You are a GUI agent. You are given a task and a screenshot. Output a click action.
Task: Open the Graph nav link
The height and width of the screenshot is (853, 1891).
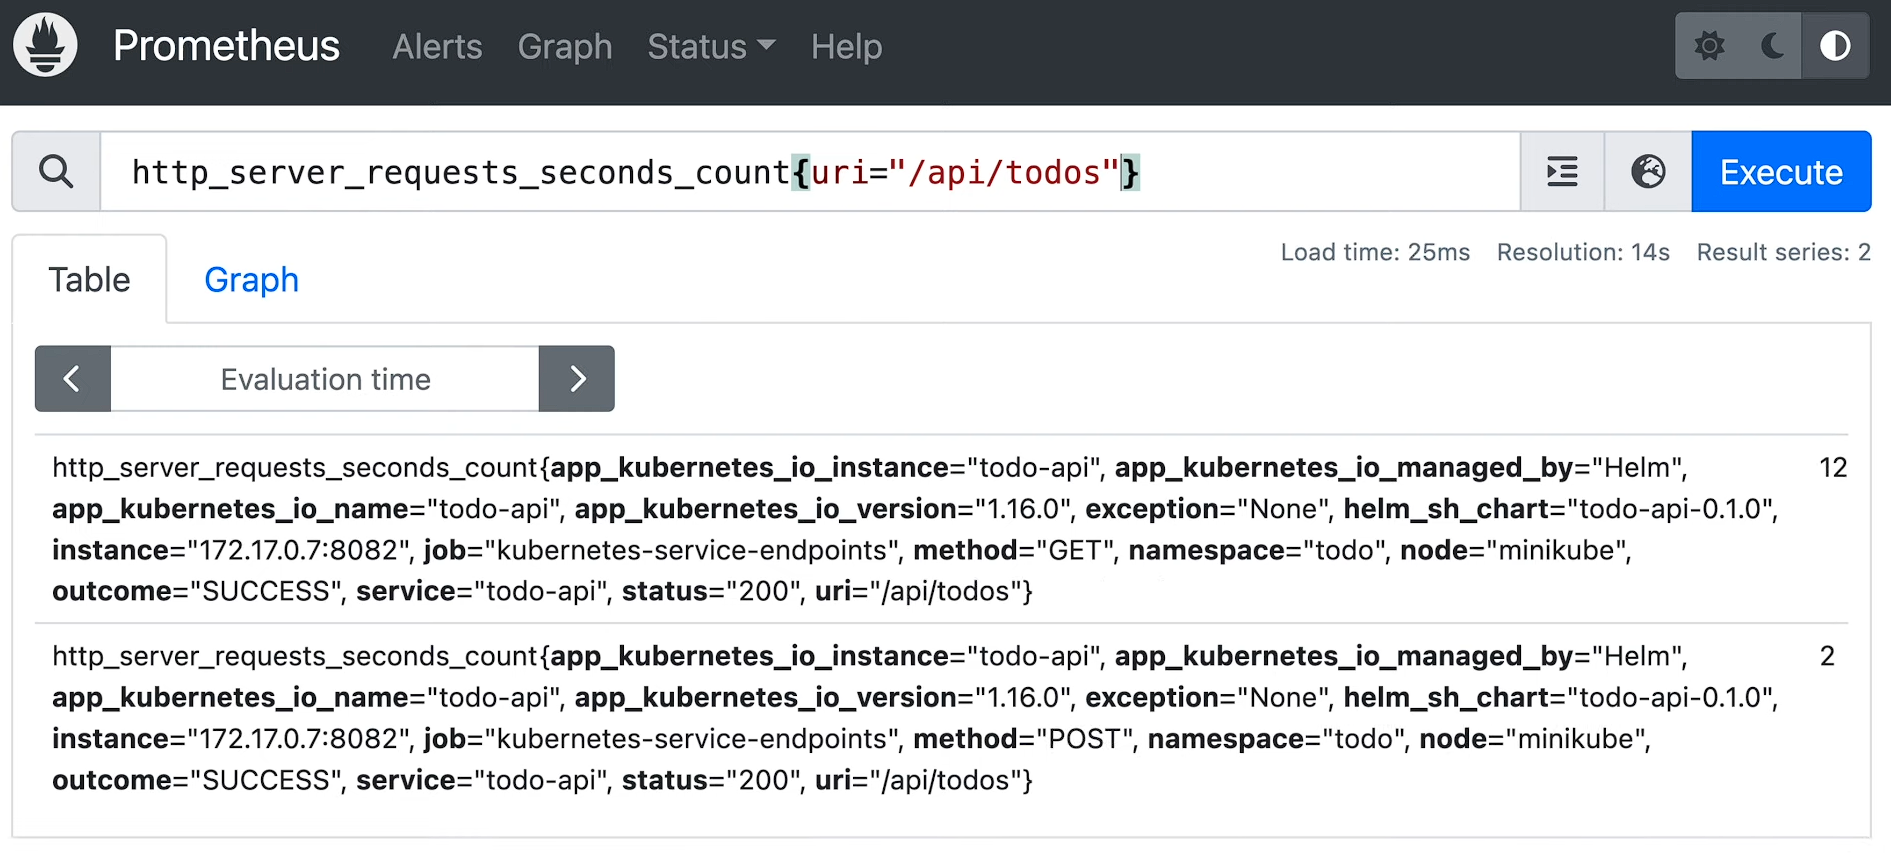[x=565, y=47]
